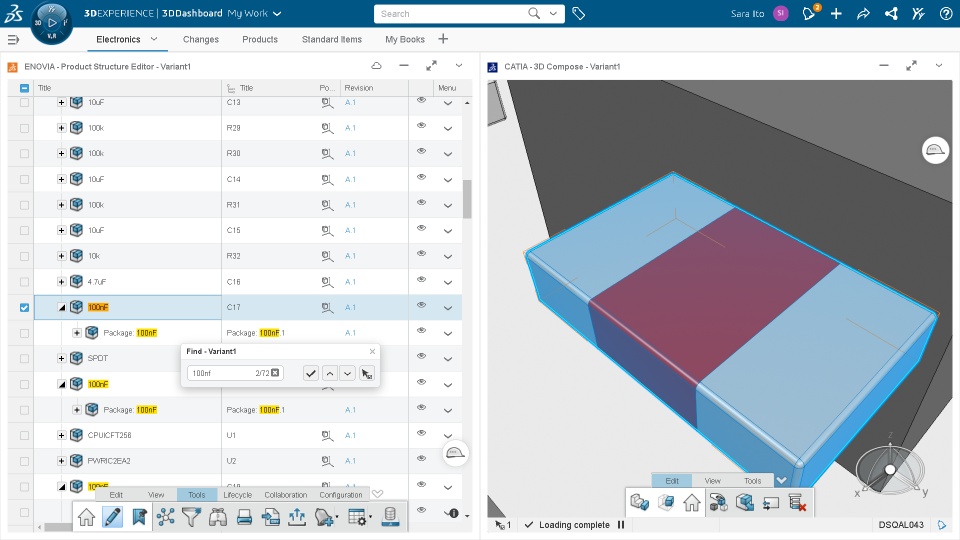Open ENOVIA widget menu chevron

[x=459, y=66]
